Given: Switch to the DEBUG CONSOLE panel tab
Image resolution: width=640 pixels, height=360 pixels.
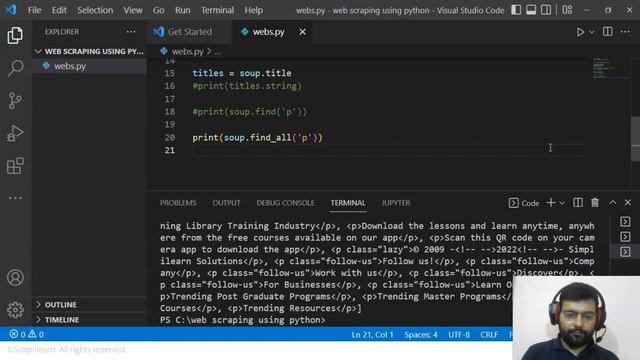Looking at the screenshot, I should click(285, 203).
